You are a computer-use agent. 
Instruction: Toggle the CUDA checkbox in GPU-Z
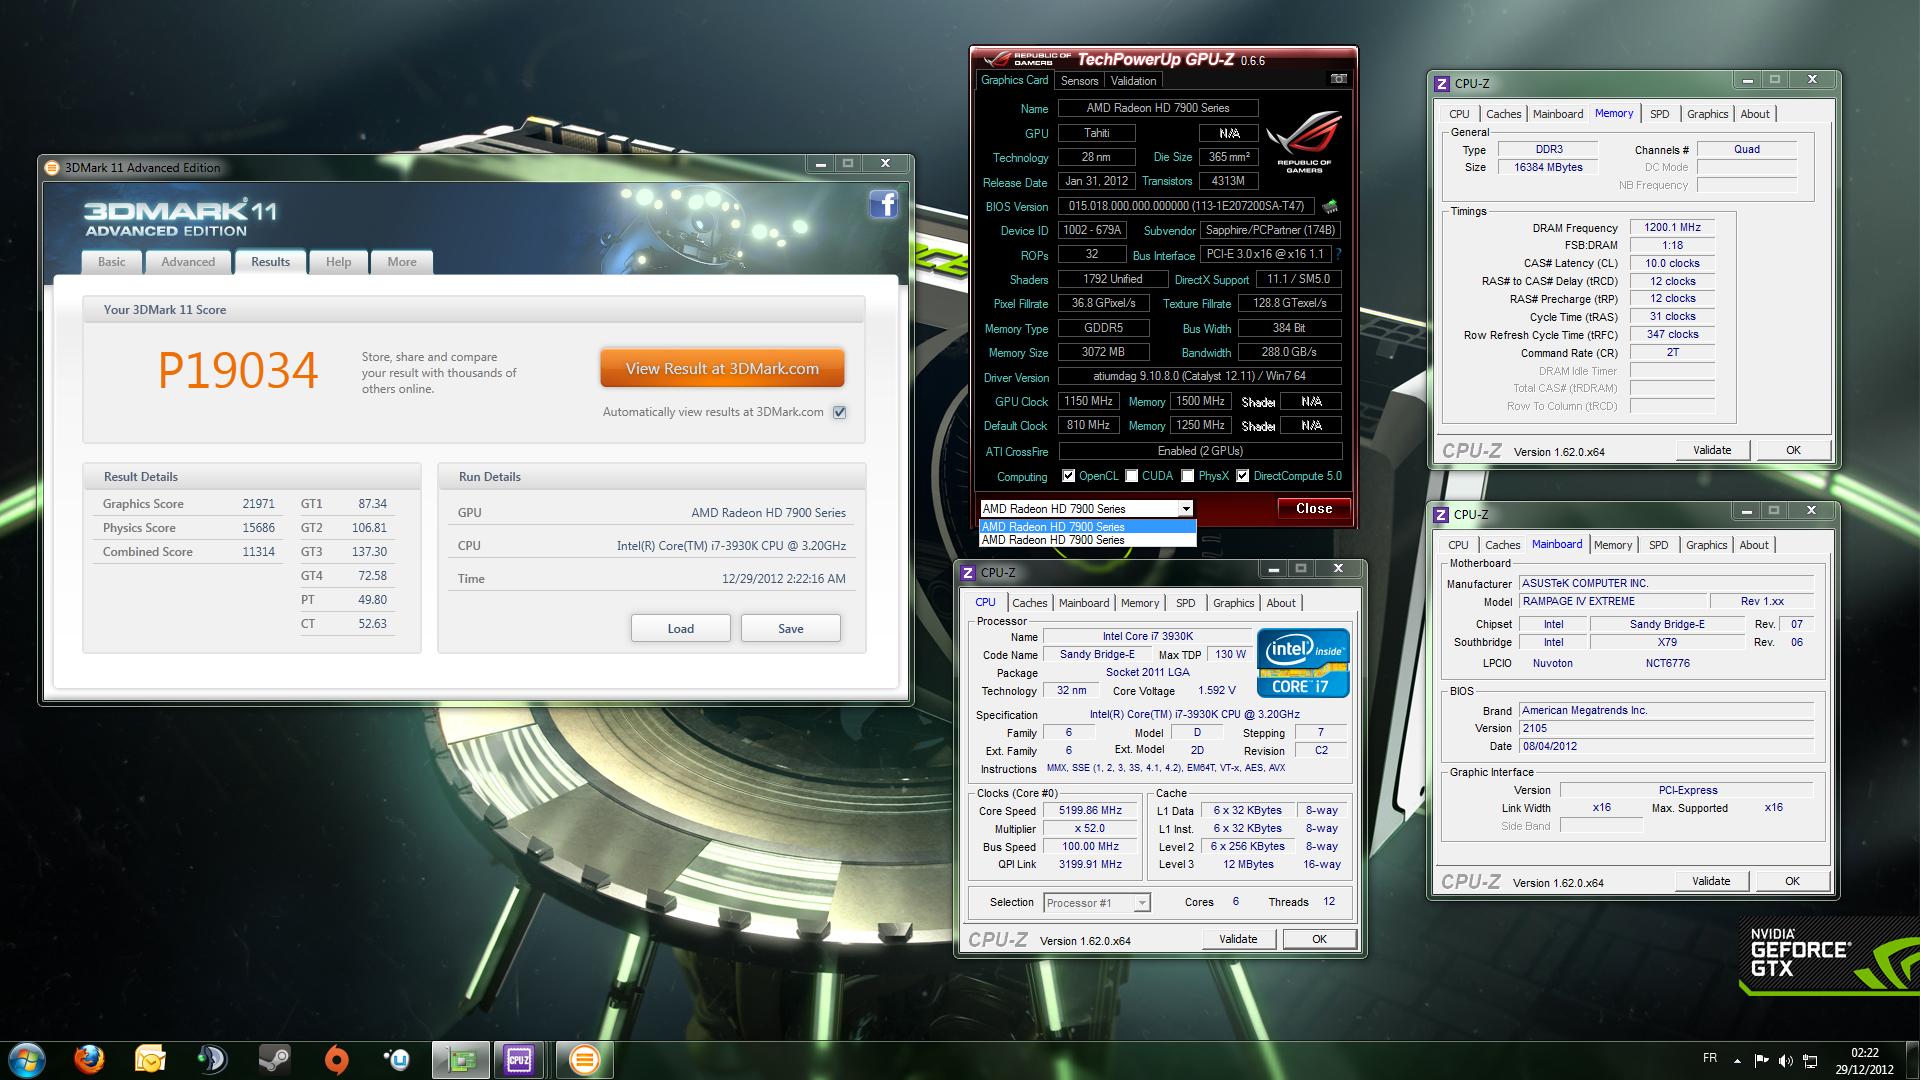coord(1131,476)
